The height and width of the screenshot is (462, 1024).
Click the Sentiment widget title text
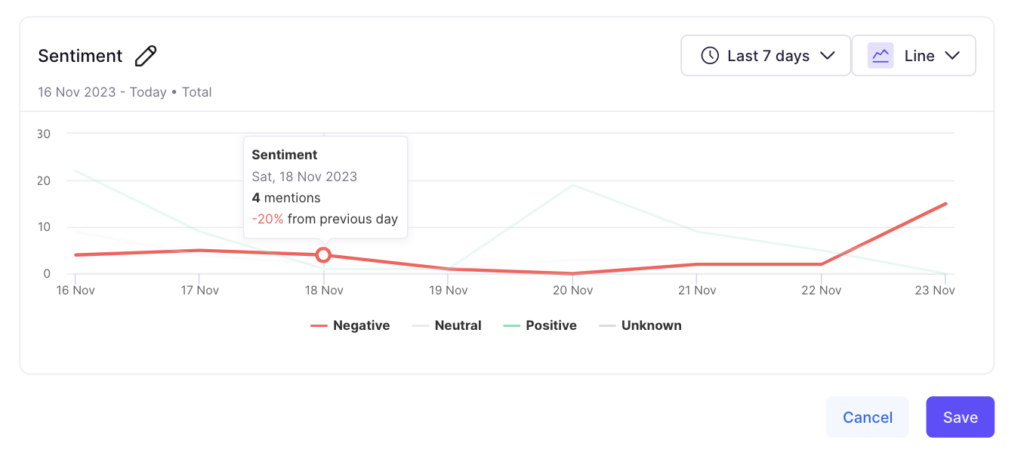click(80, 56)
